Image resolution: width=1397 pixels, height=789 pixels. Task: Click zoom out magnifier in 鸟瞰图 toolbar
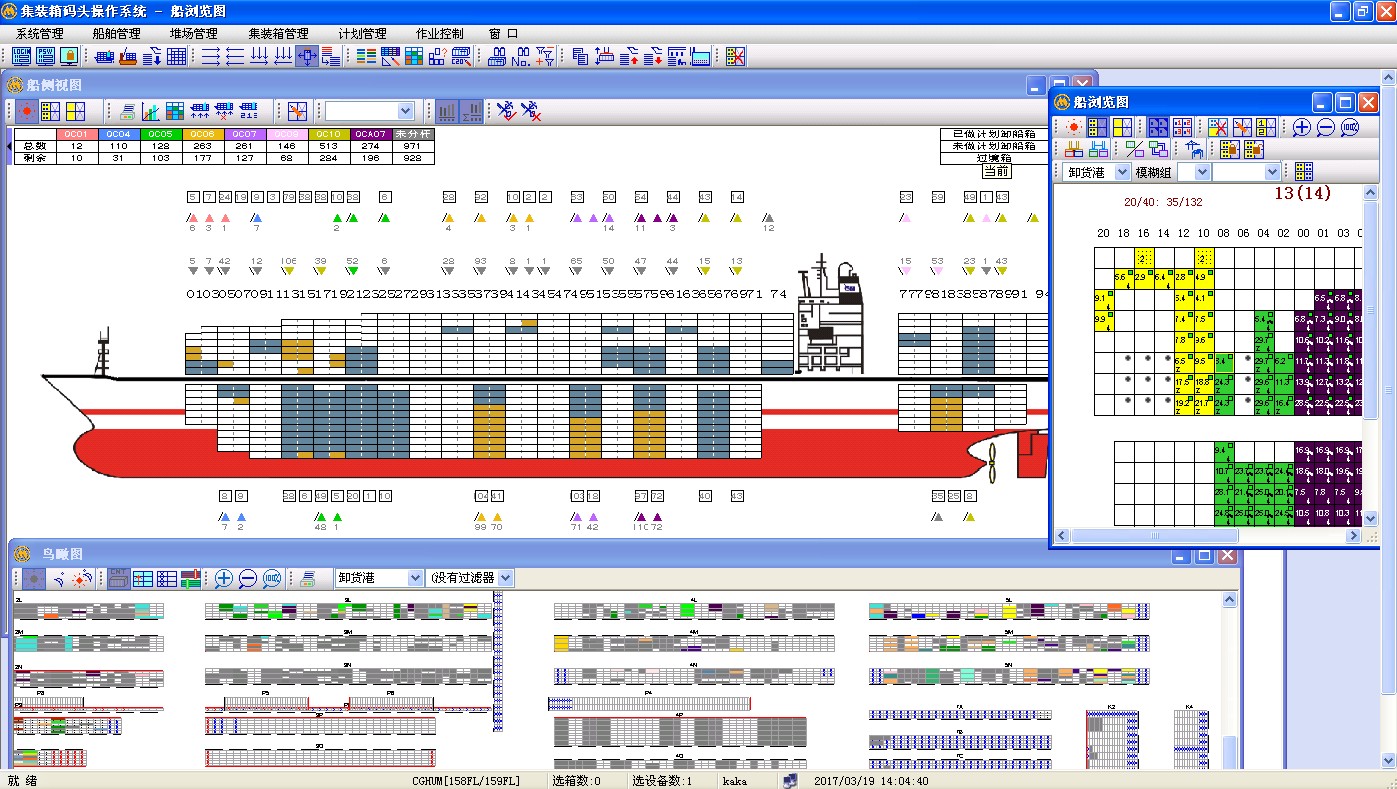247,578
